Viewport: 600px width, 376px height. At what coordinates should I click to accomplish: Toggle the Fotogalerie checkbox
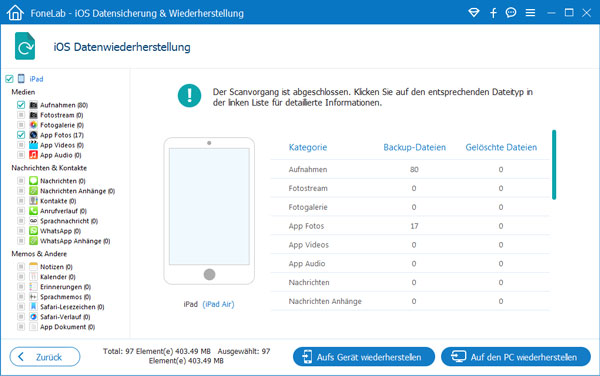tap(21, 125)
